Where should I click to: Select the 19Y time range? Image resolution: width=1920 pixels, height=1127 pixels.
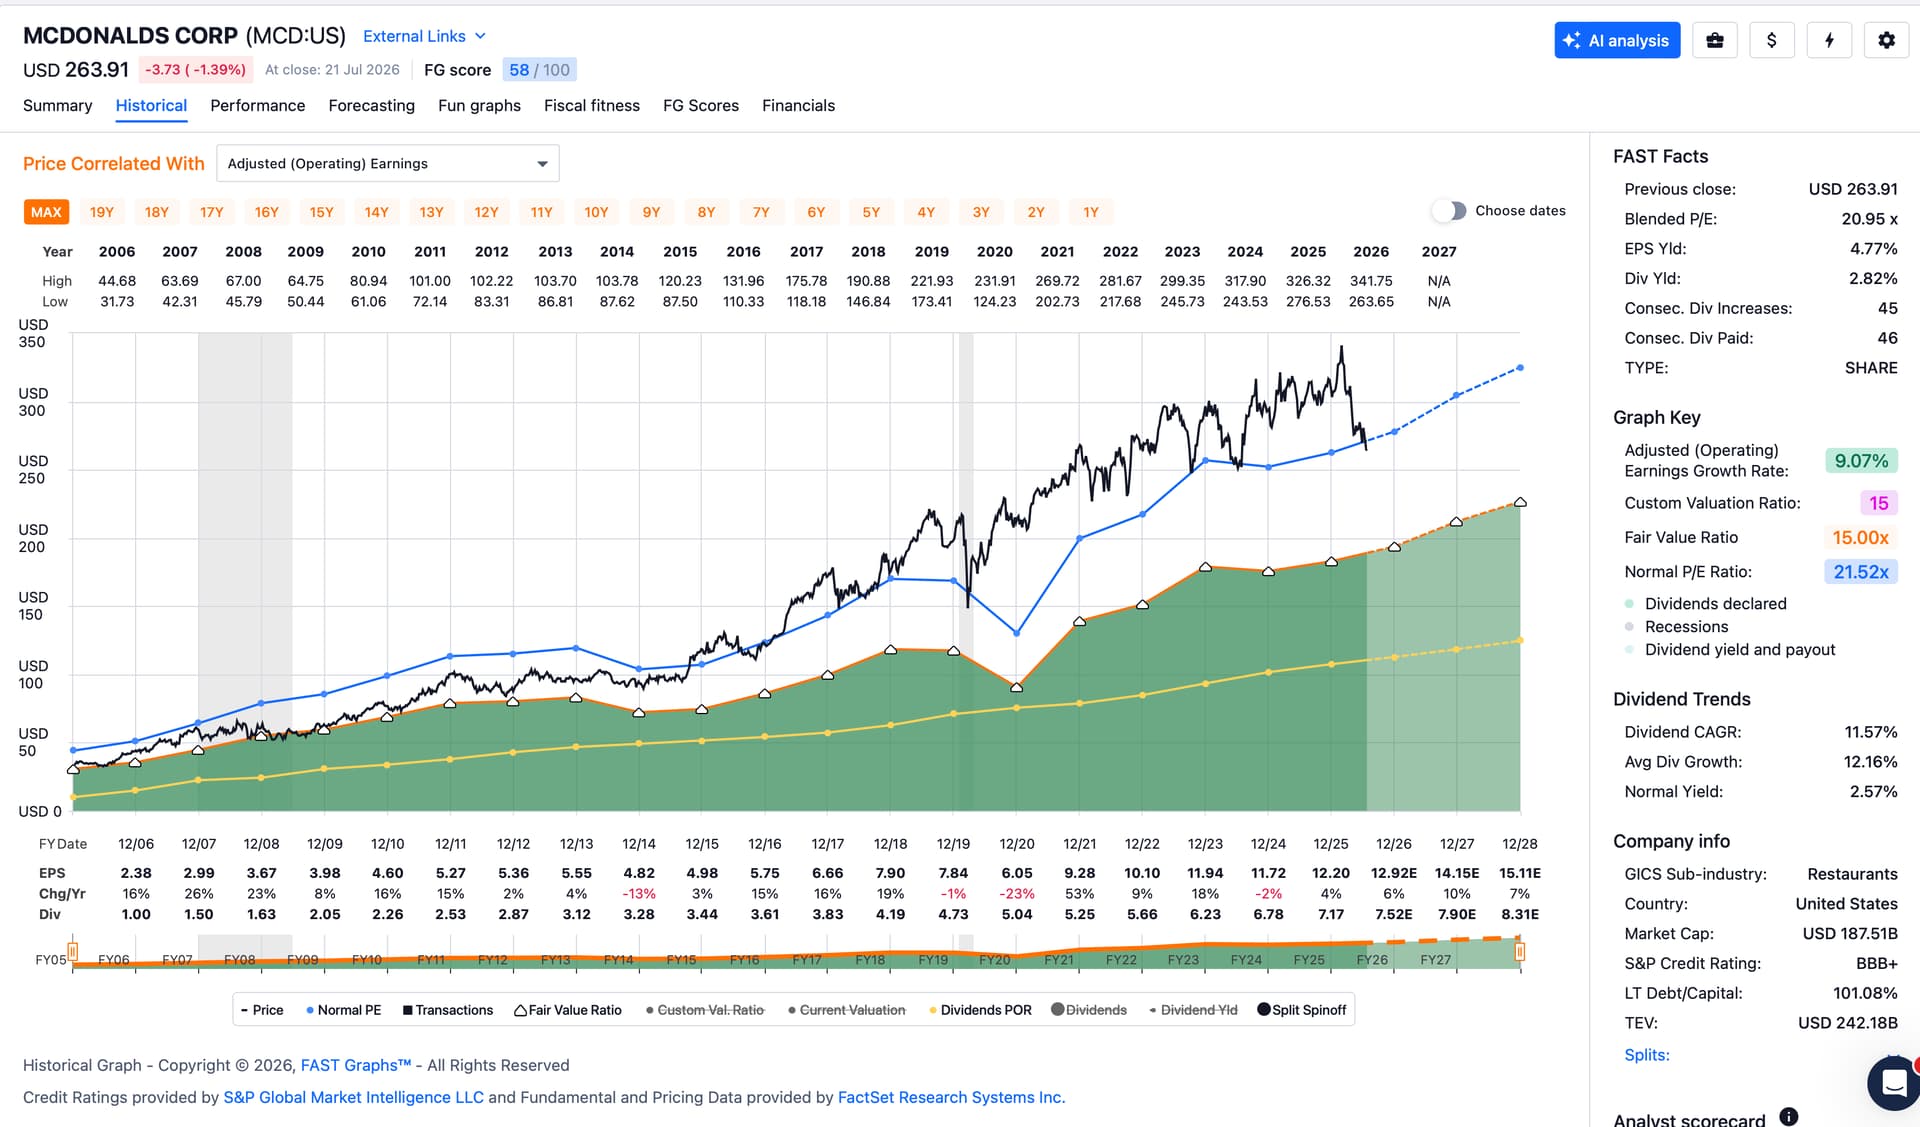pyautogui.click(x=101, y=212)
